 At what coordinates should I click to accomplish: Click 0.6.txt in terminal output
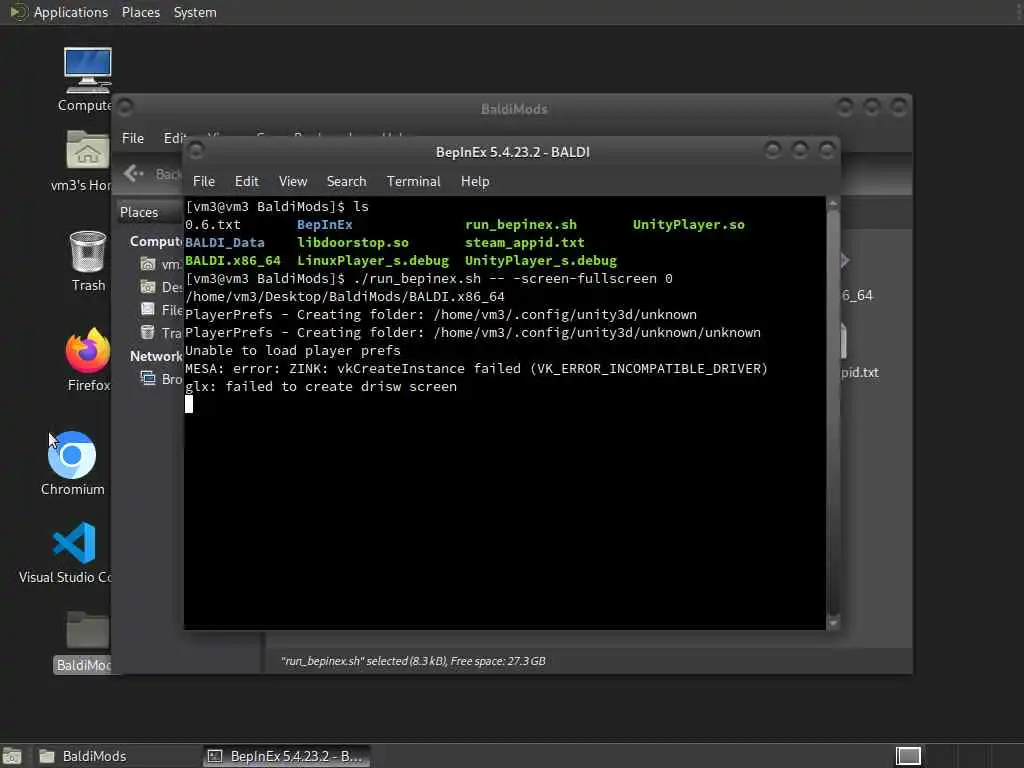(213, 225)
